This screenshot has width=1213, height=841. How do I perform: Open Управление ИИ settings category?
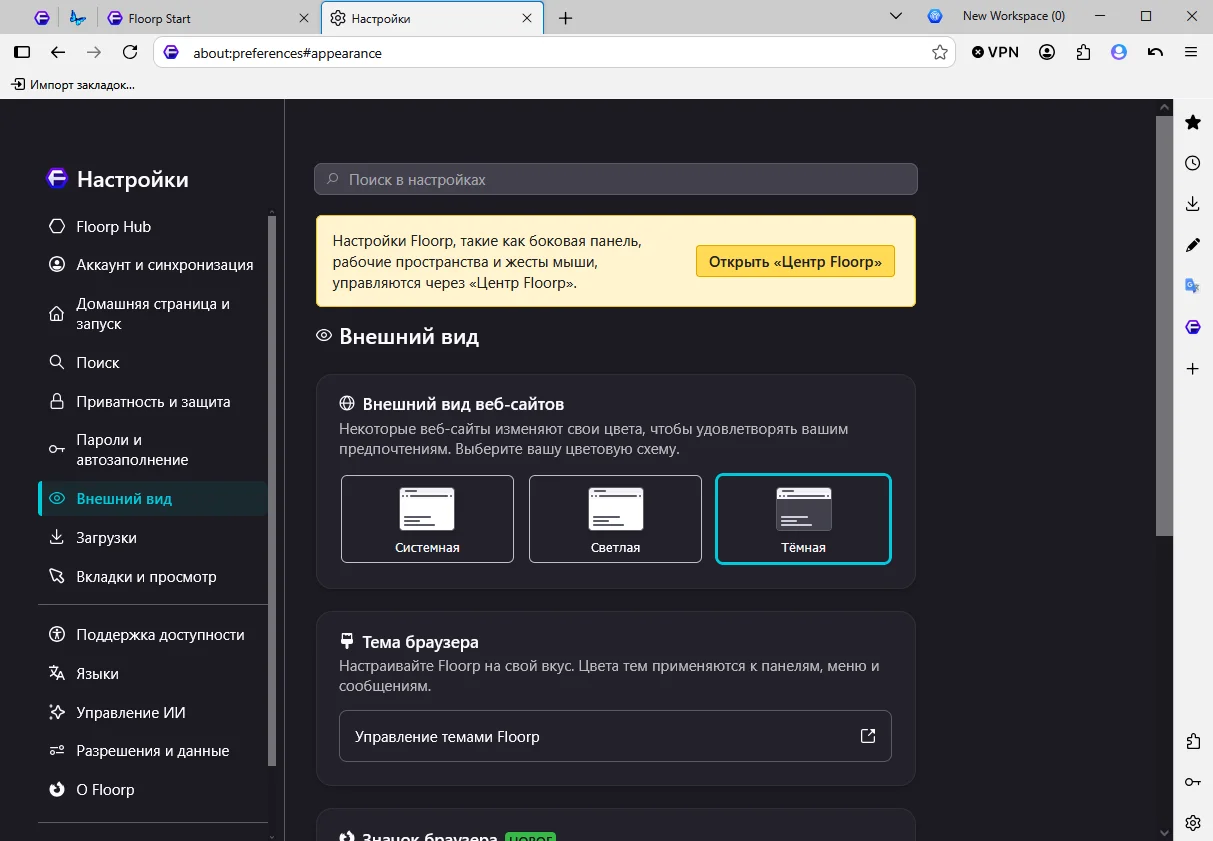152,713
